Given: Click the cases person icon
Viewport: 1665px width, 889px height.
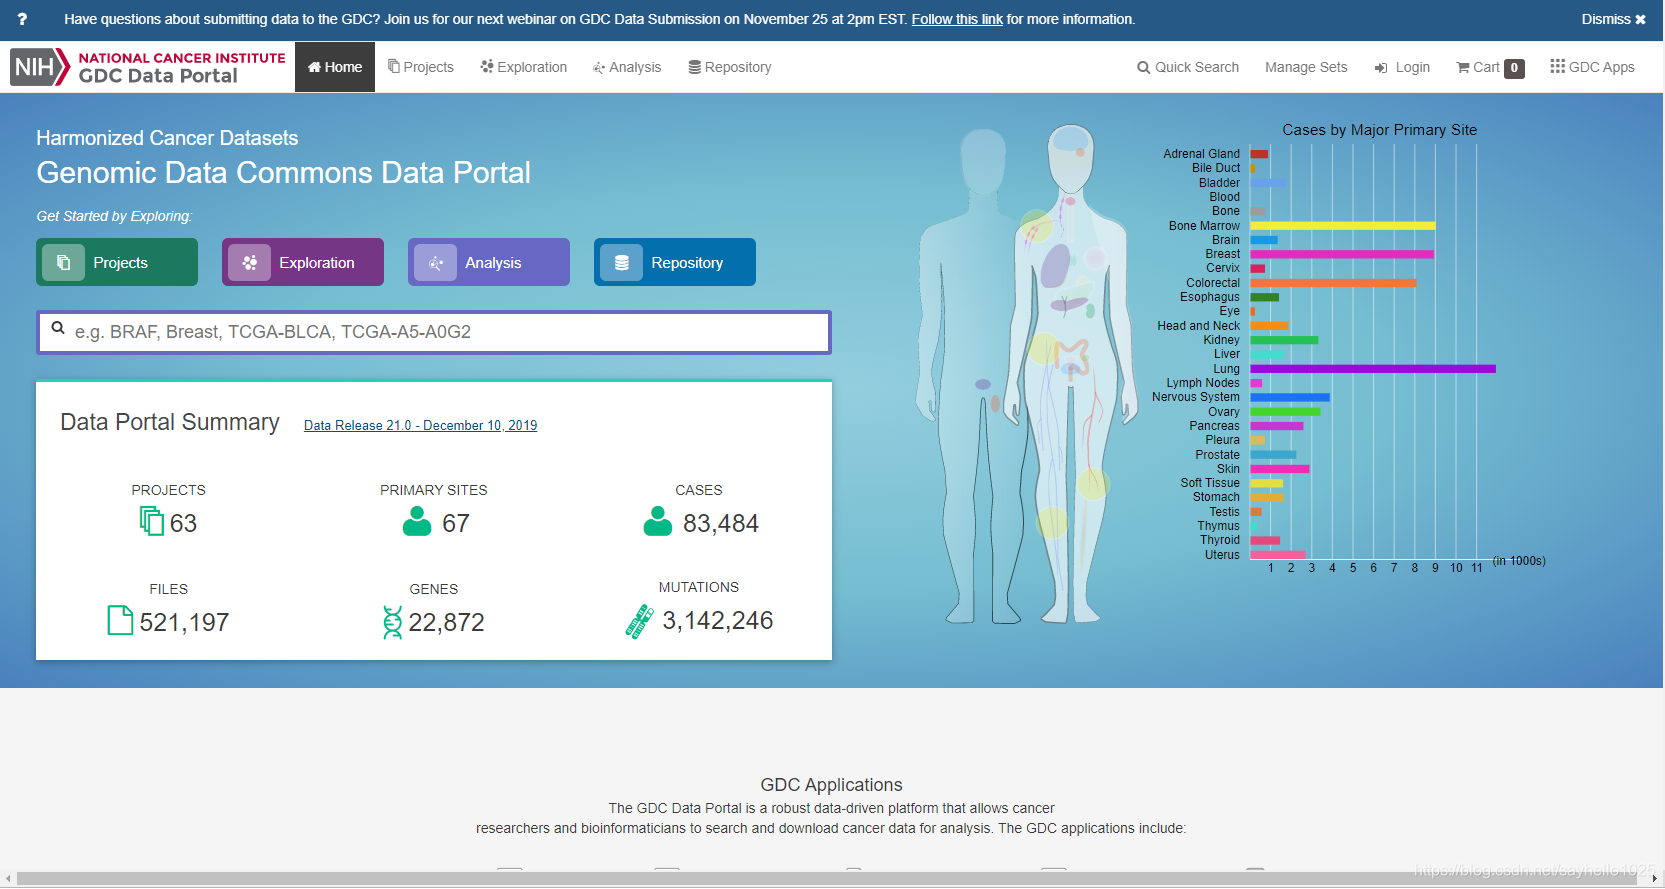Looking at the screenshot, I should click(x=658, y=521).
